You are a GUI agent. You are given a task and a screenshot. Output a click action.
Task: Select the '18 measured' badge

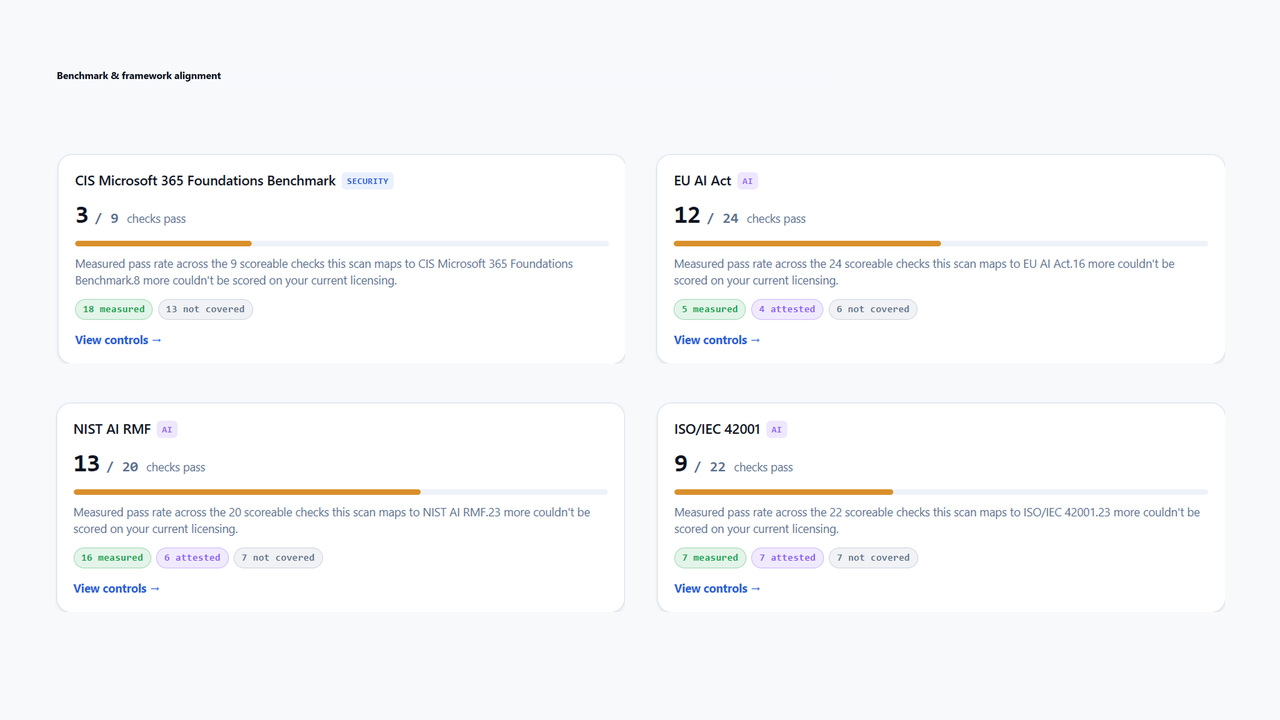point(114,309)
